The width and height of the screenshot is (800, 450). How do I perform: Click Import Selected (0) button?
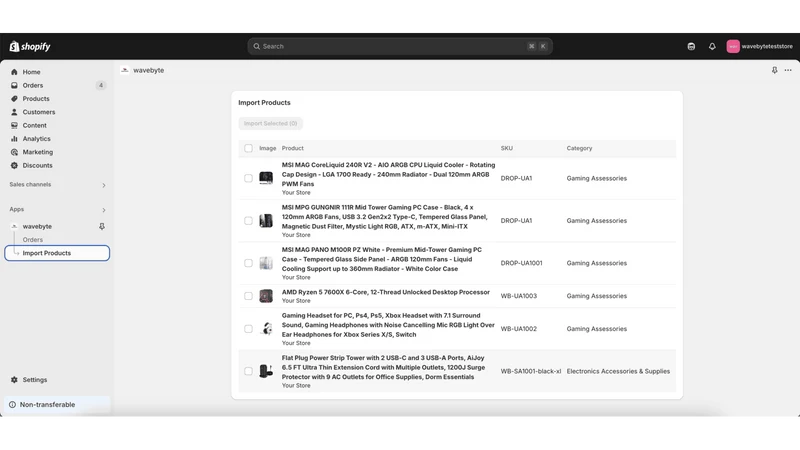[270, 123]
